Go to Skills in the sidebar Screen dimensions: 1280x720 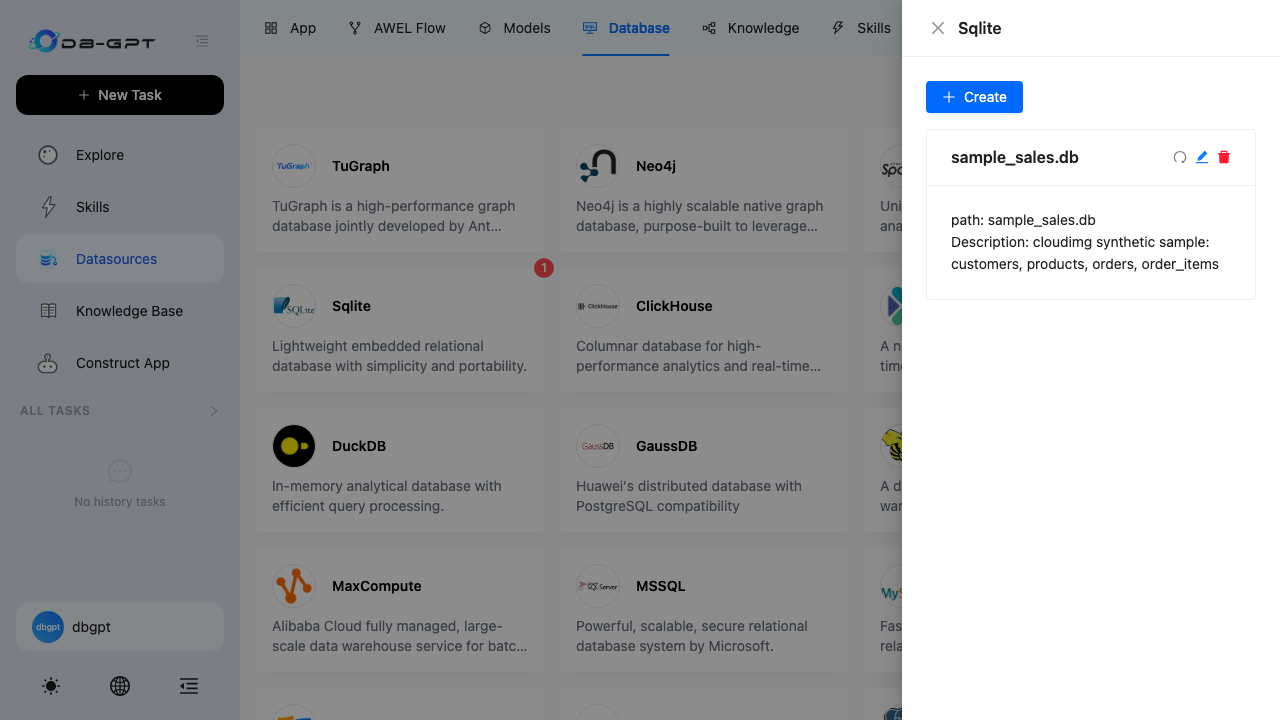click(x=120, y=207)
